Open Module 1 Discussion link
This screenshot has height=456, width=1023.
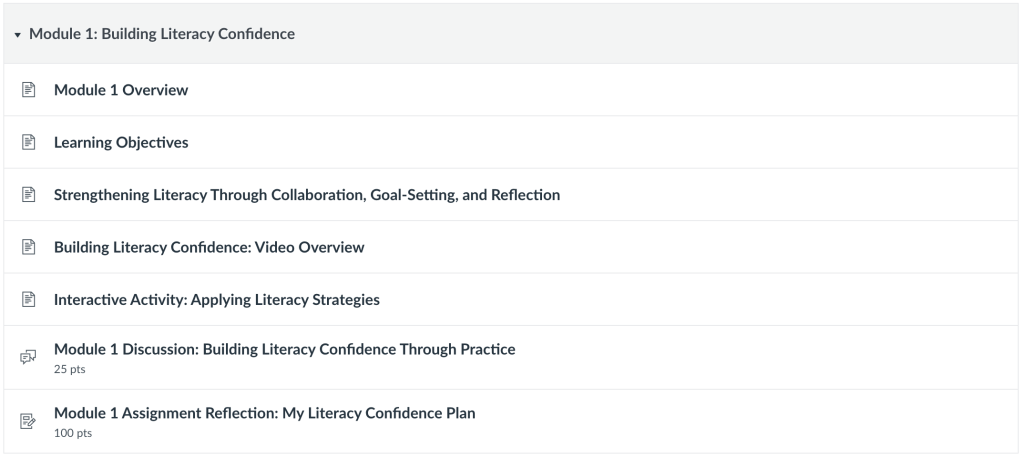[284, 349]
